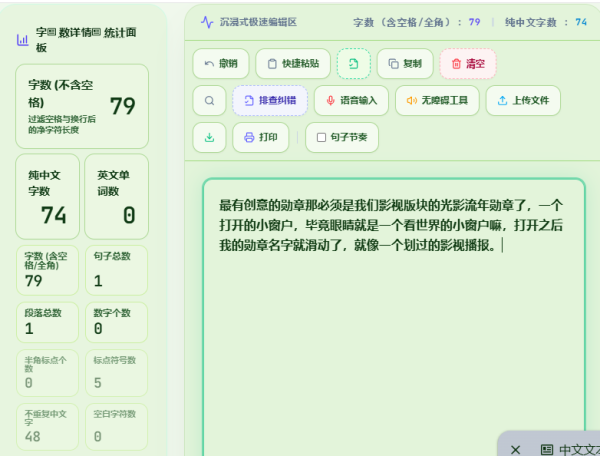This screenshot has height=456, width=600.
Task: Select the 字数 (不含空格) stat card
Action: tap(82, 106)
